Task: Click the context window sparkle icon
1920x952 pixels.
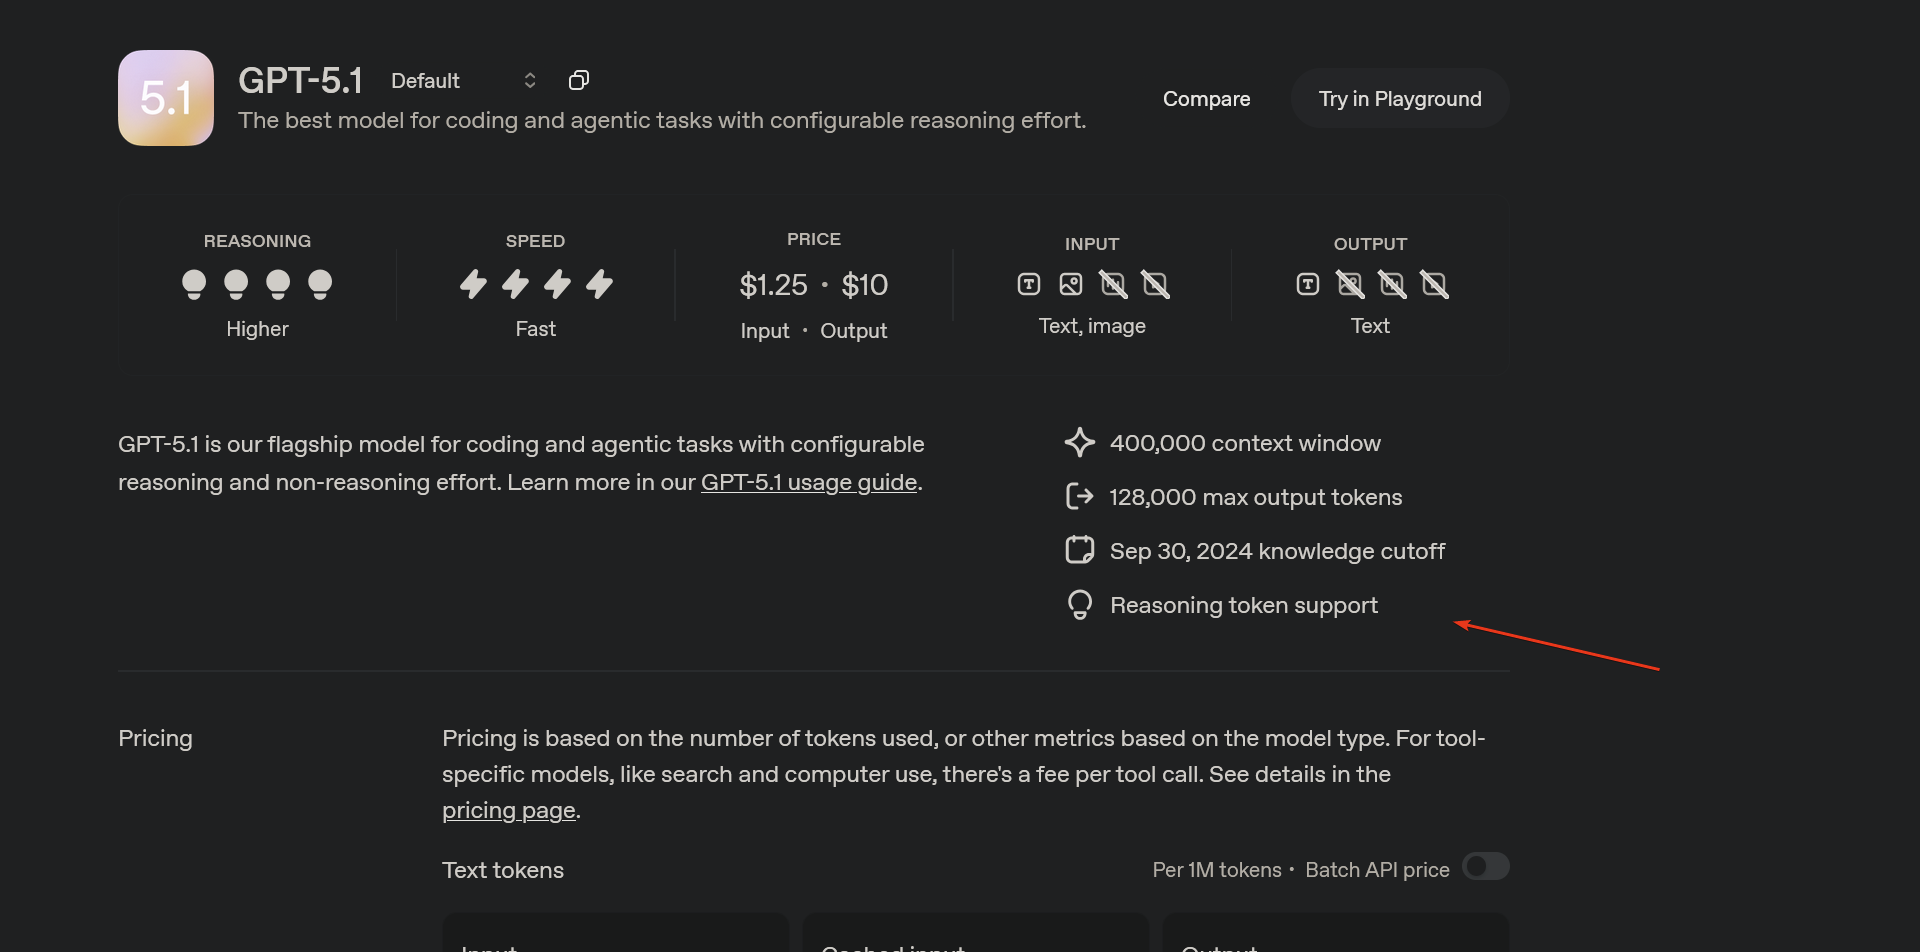Action: pyautogui.click(x=1080, y=442)
